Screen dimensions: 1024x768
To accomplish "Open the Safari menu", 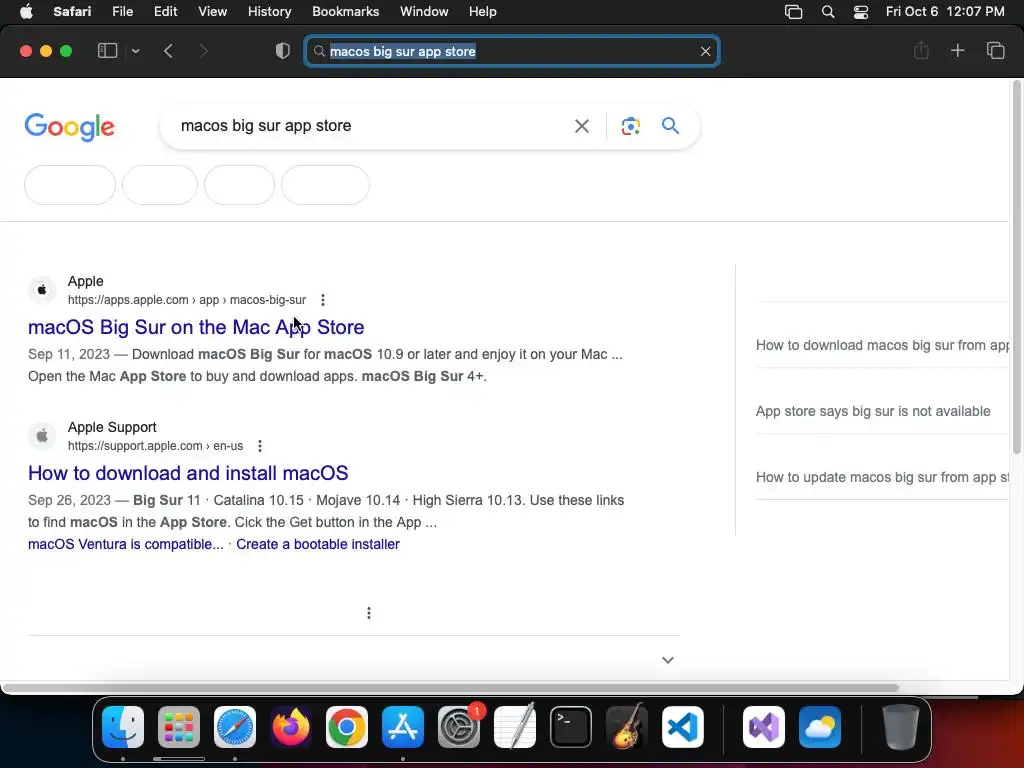I will coord(72,12).
